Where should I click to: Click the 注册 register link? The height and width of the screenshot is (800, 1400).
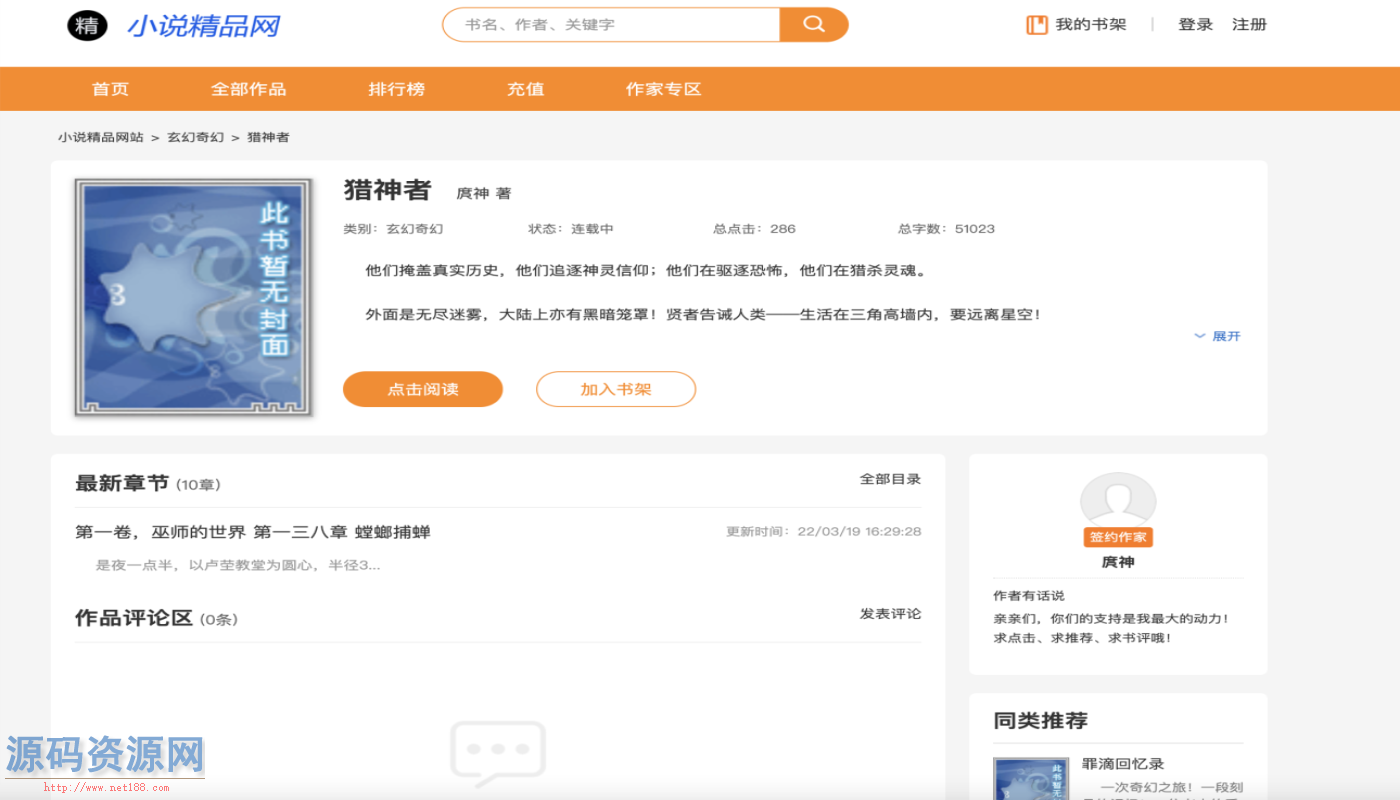pyautogui.click(x=1249, y=25)
